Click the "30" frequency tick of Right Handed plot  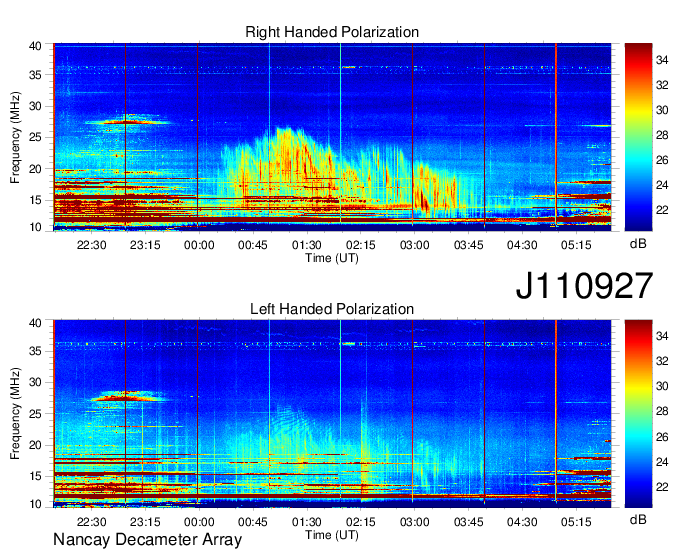35,106
